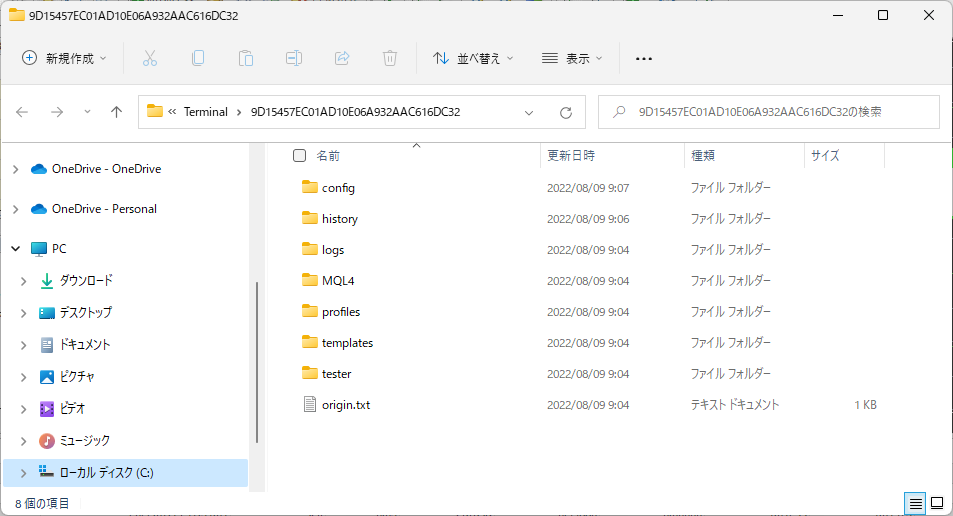Open the 新規作成 dropdown
Screen dimensions: 953x516
click(64, 58)
